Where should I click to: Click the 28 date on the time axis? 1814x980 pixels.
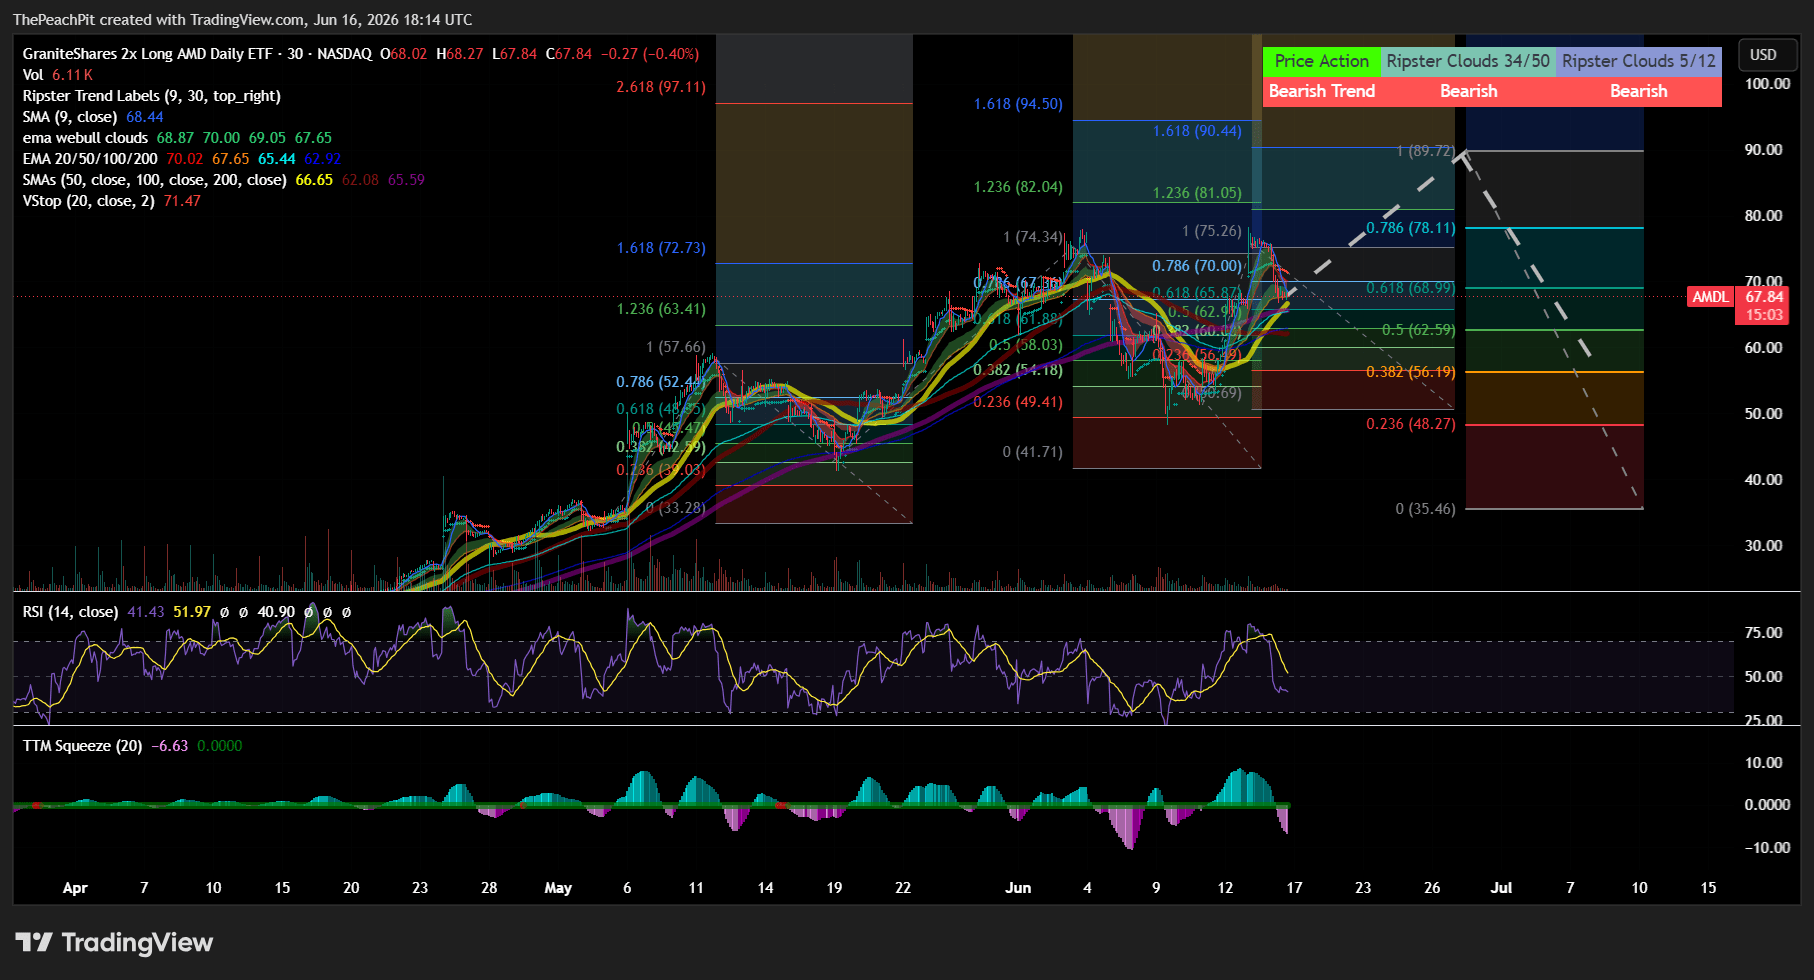[x=489, y=888]
